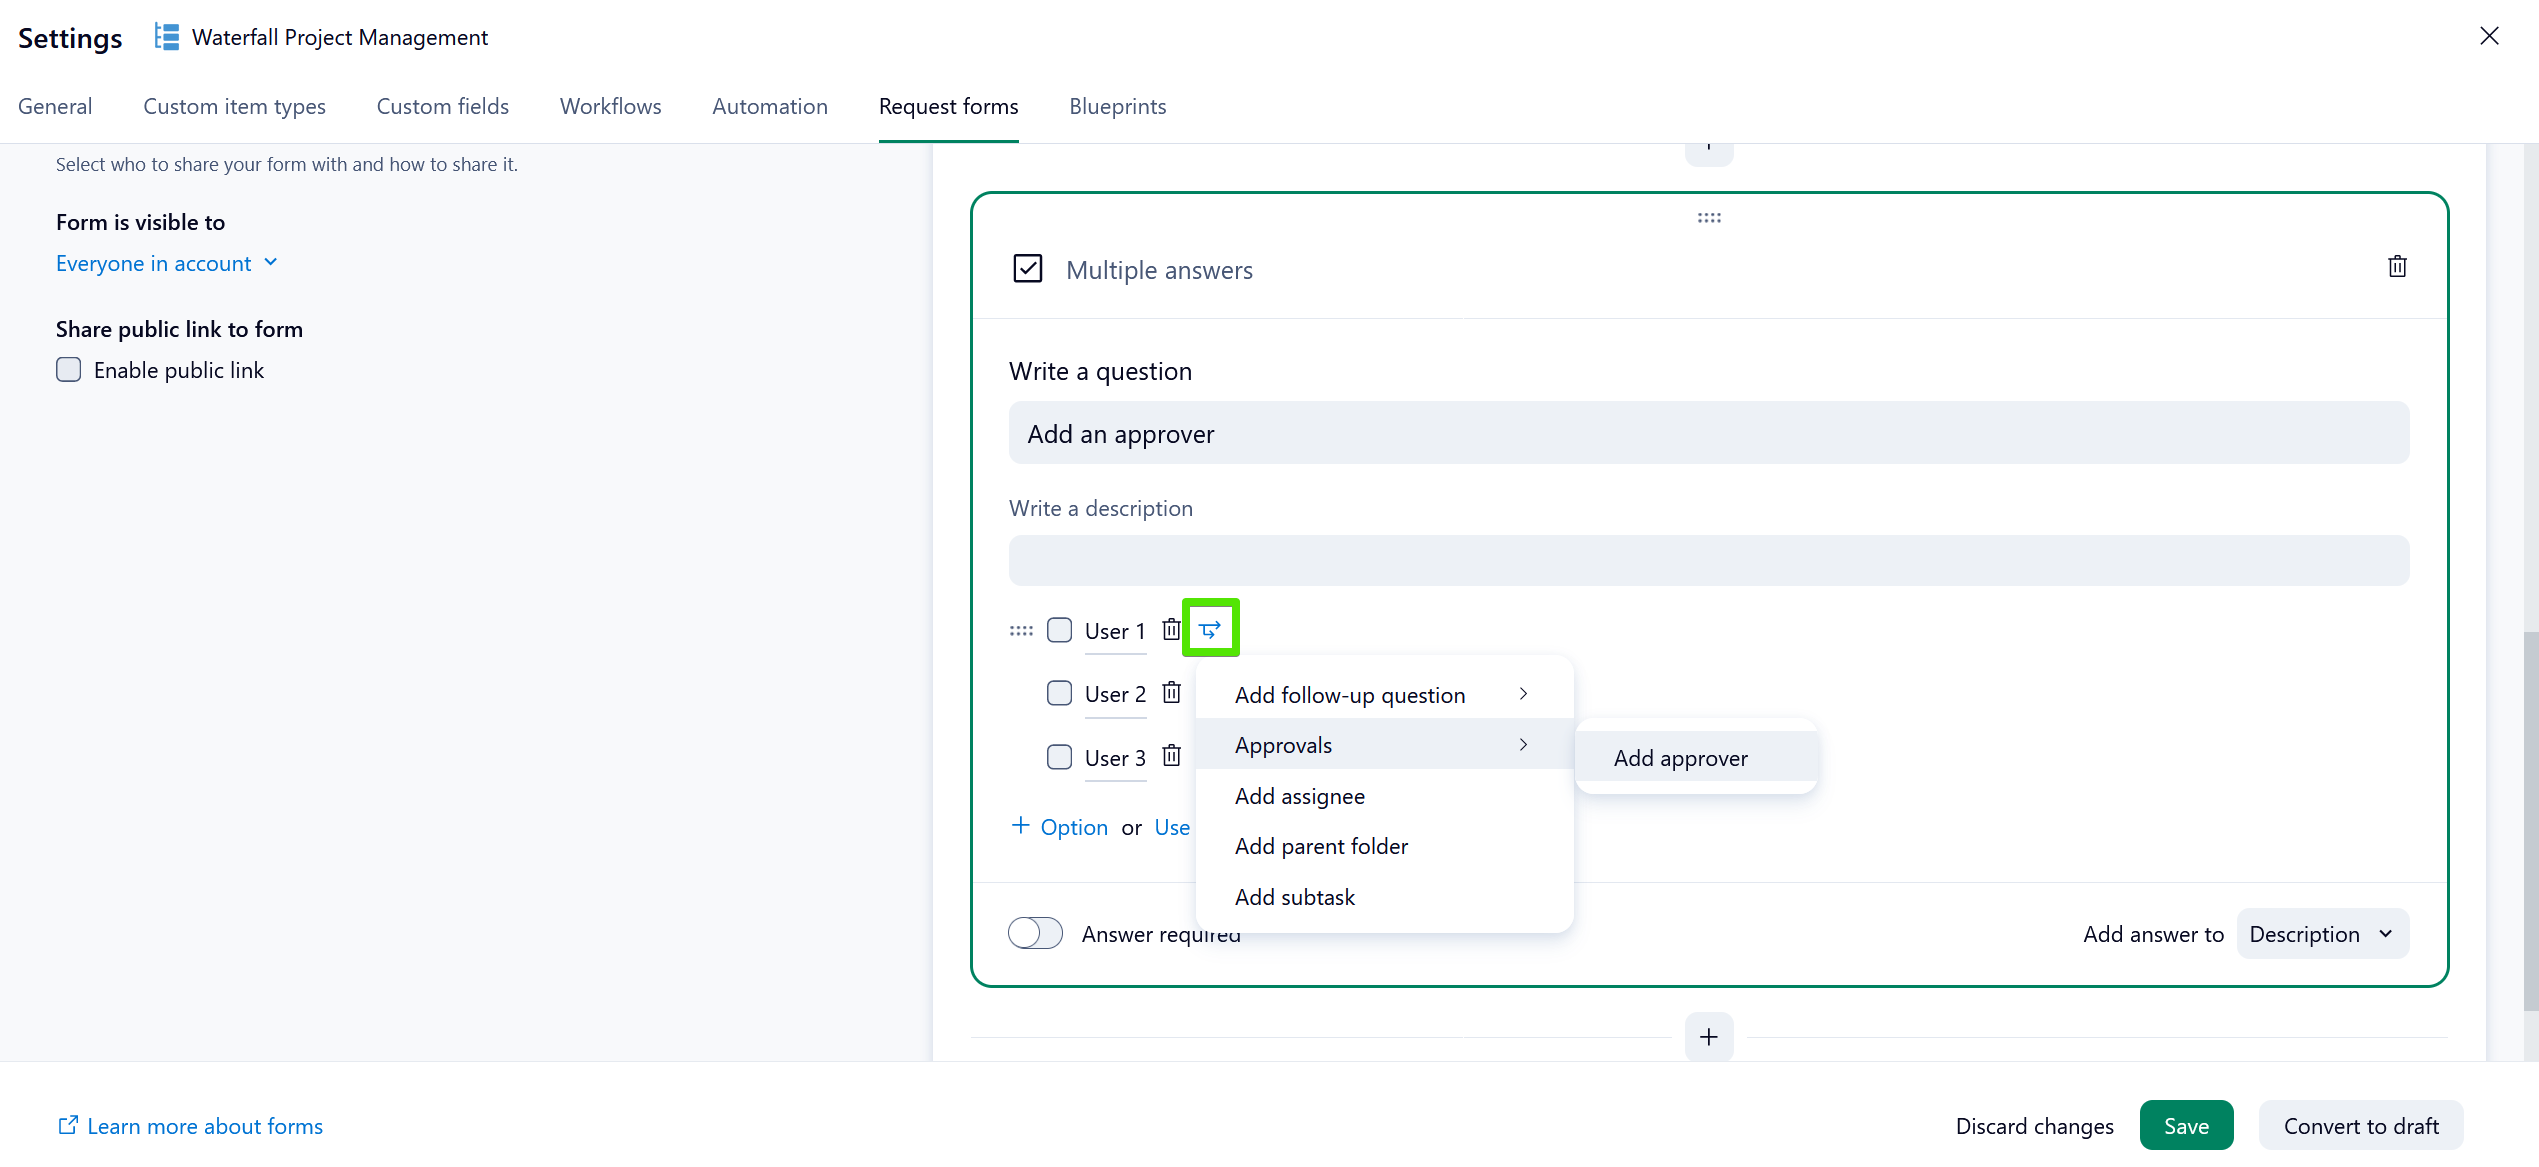
Task: Toggle the Answer required switch
Action: pos(1035,933)
